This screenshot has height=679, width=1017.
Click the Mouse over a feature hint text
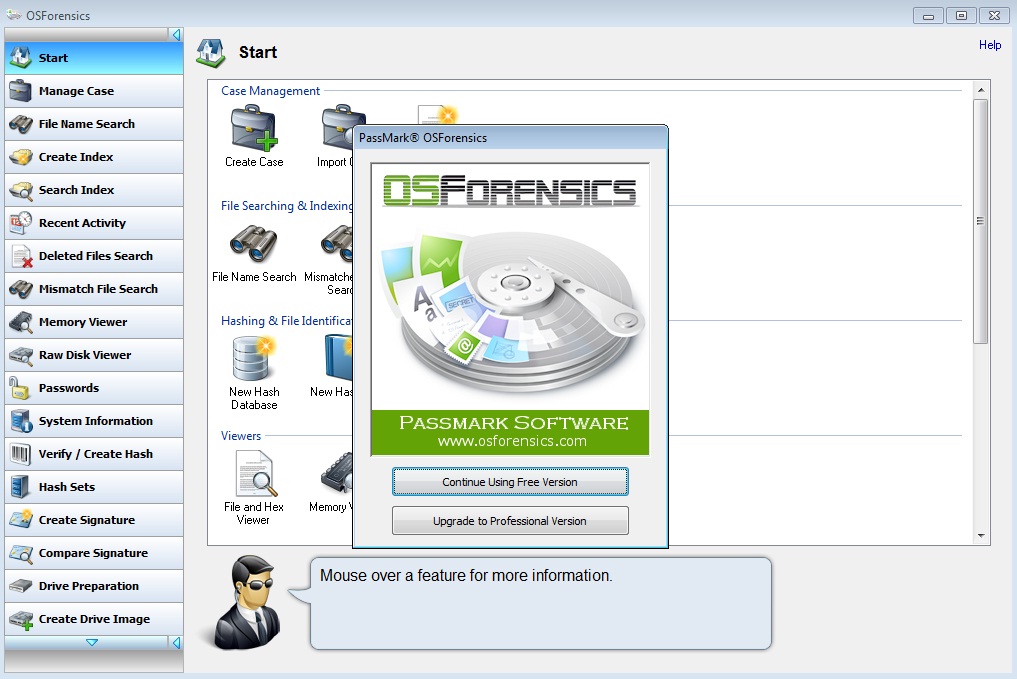tap(466, 575)
